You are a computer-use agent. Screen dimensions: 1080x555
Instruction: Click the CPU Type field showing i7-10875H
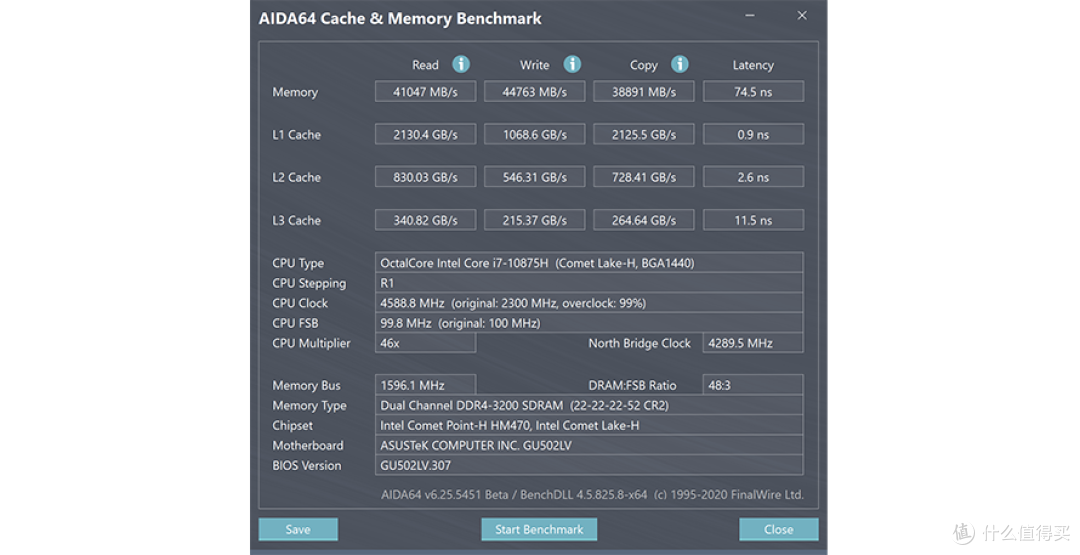click(x=589, y=263)
